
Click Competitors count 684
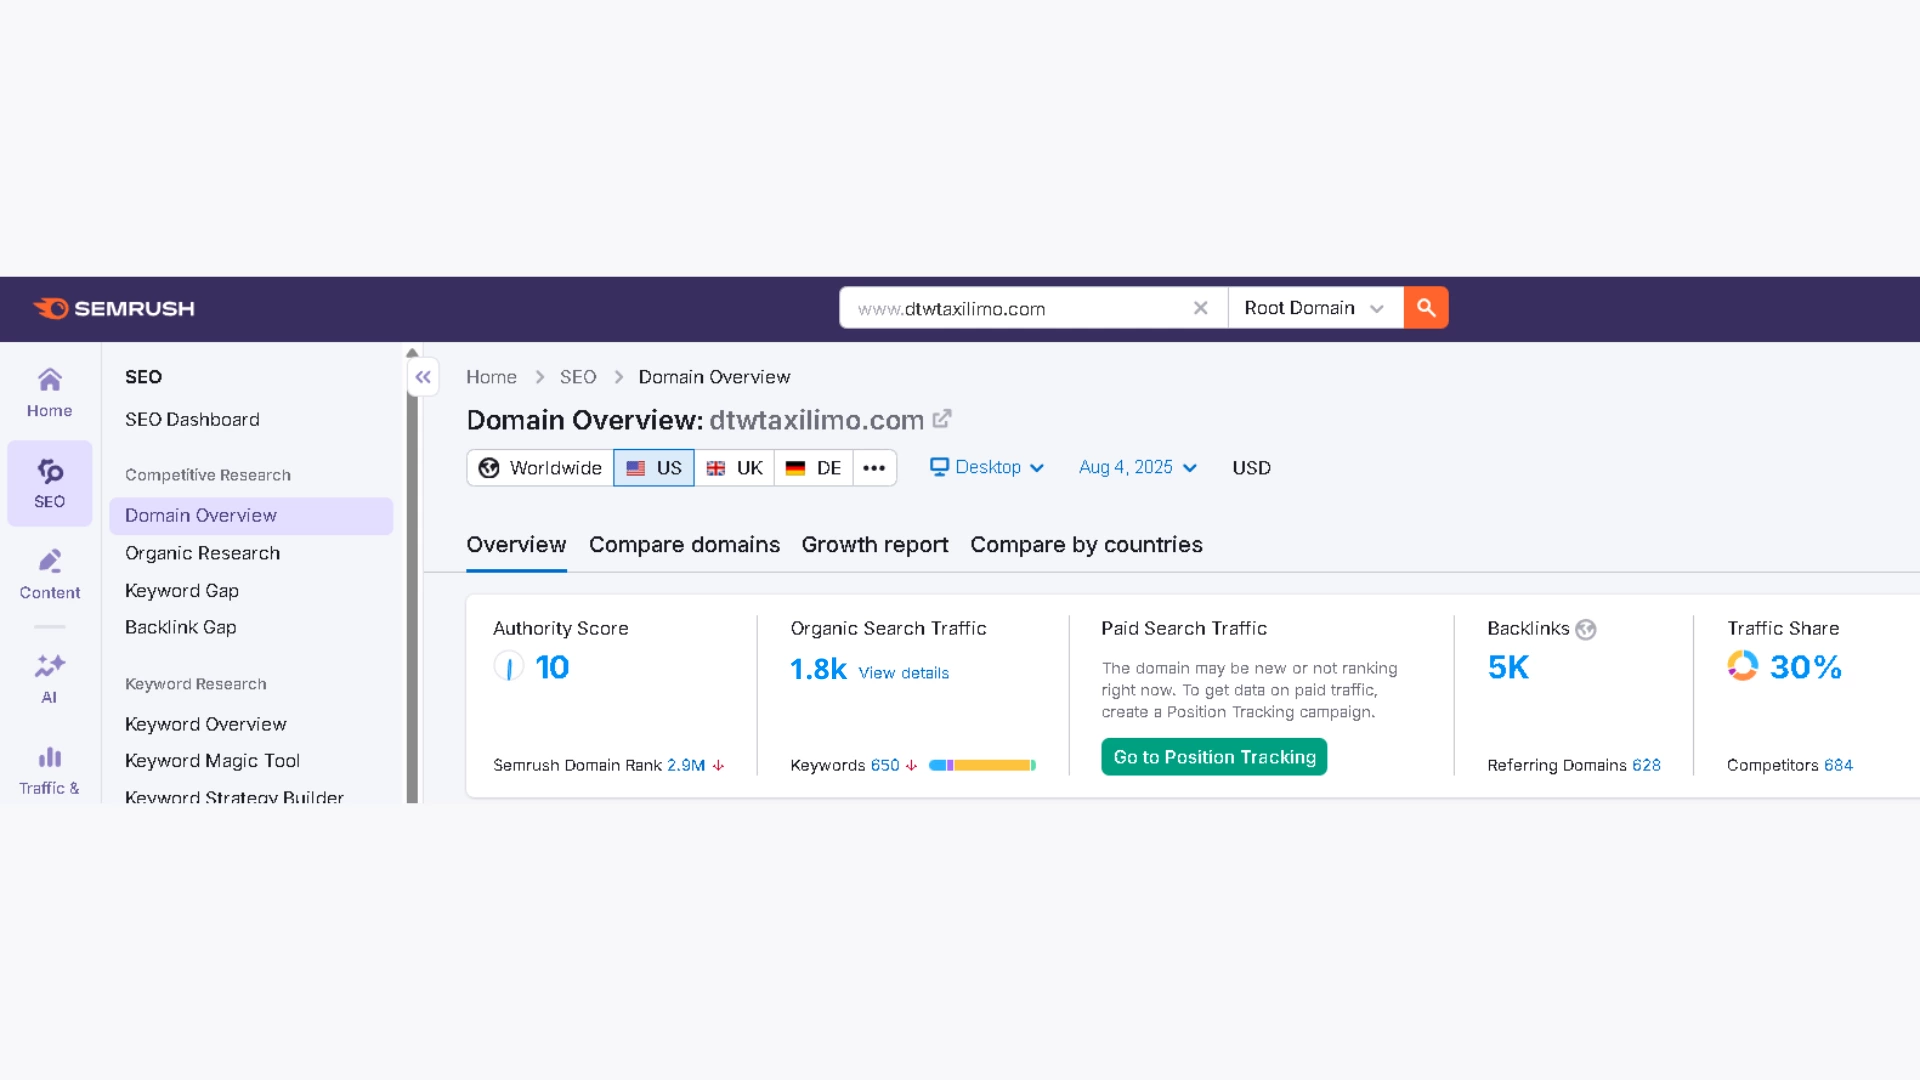click(1838, 765)
